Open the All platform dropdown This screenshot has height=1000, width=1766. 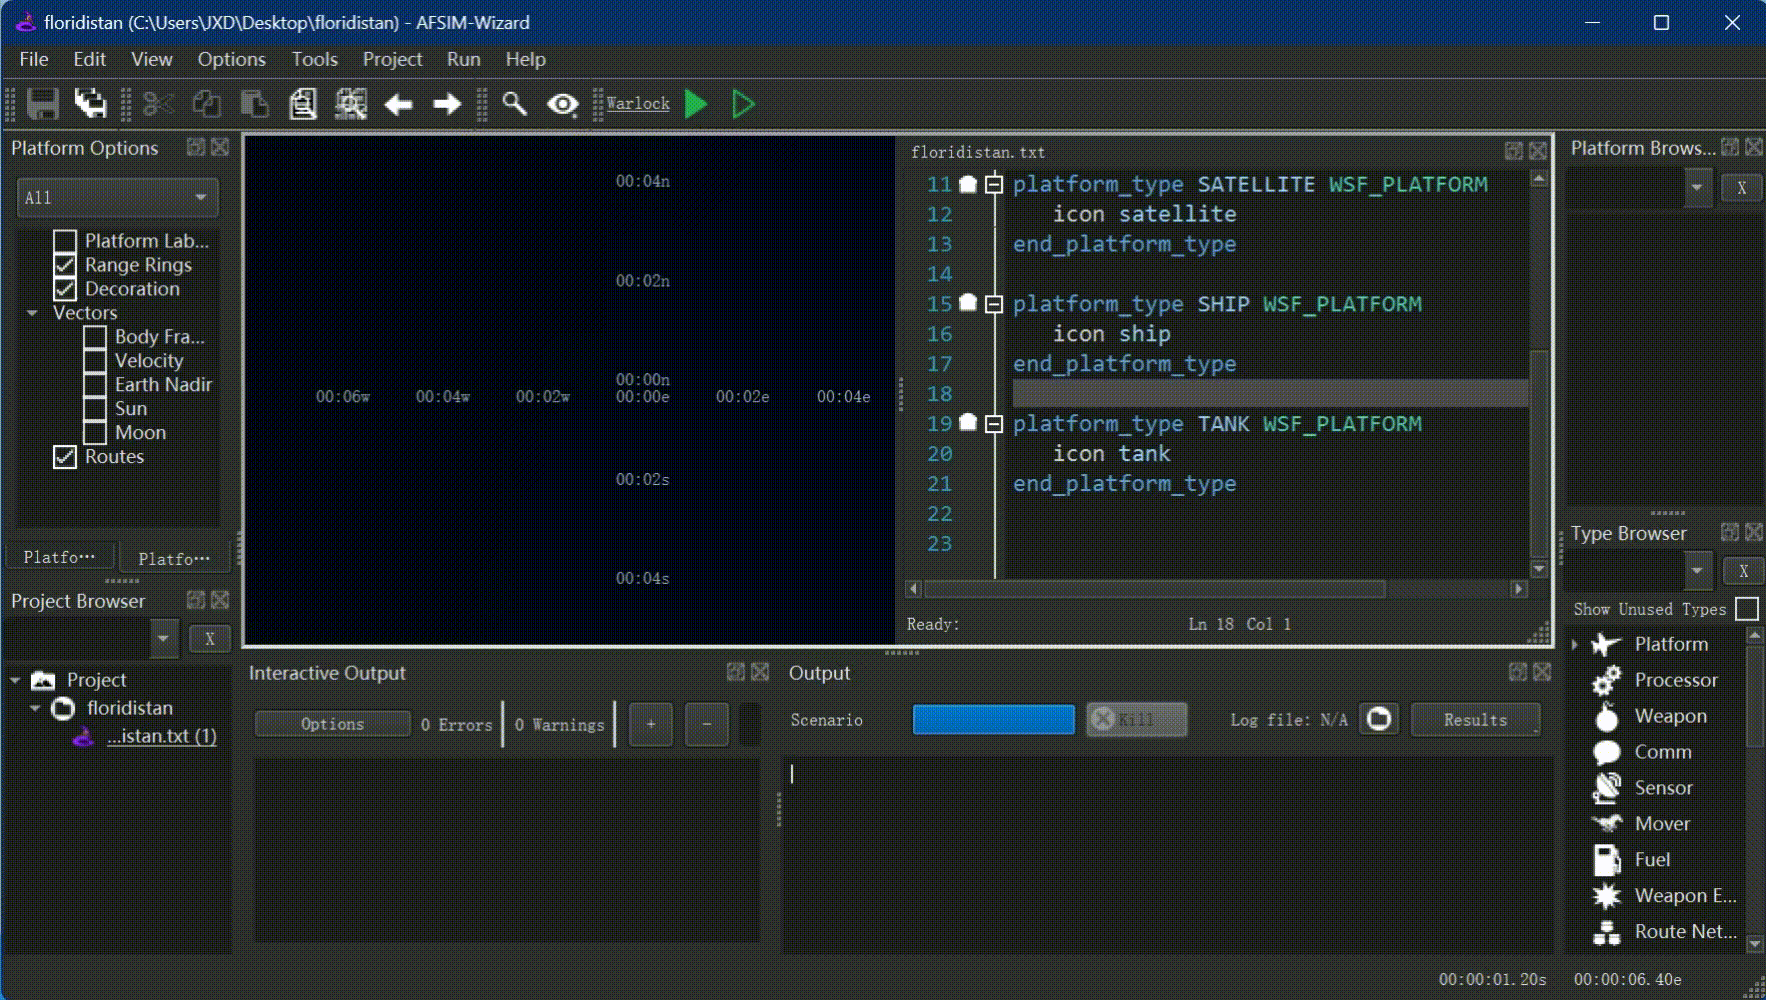117,197
